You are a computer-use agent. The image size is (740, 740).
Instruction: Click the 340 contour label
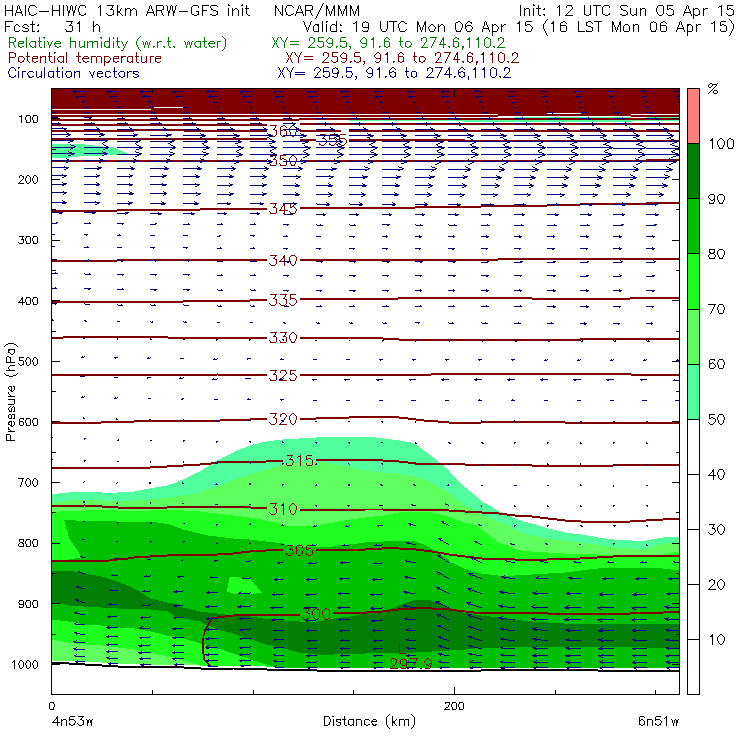tap(283, 260)
